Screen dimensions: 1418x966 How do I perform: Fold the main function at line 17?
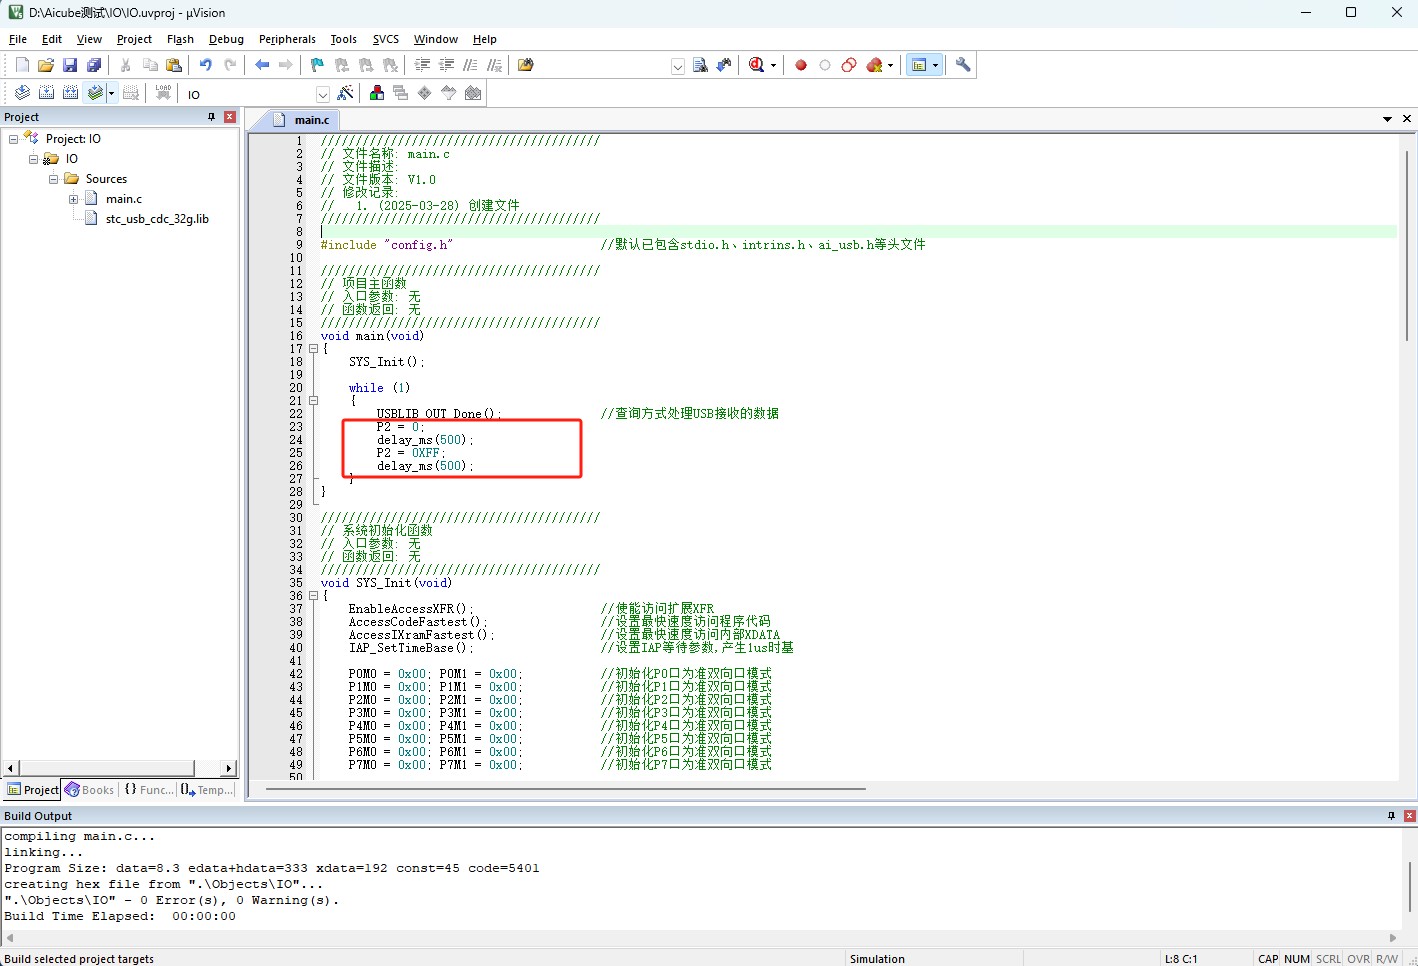click(x=313, y=349)
